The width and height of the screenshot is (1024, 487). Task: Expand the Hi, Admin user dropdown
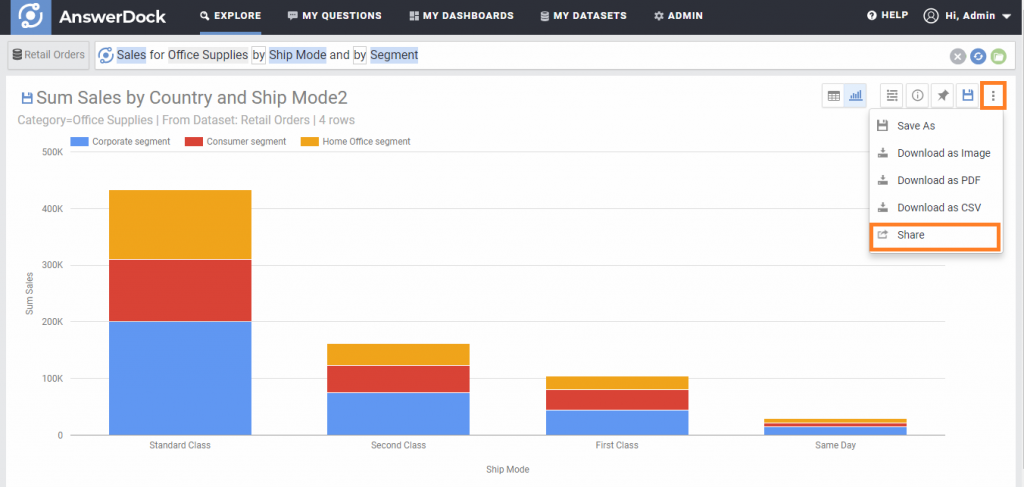tap(964, 16)
